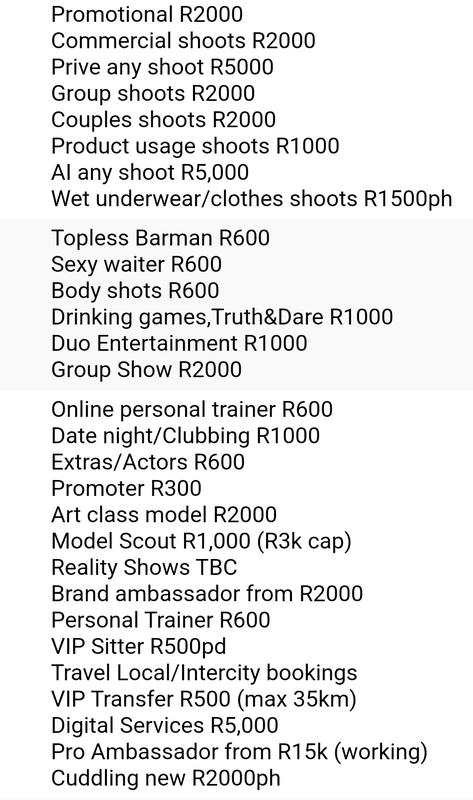Tap Drinking games, Truth&Dare R1000 entry
This screenshot has width=473, height=800.
point(222,317)
